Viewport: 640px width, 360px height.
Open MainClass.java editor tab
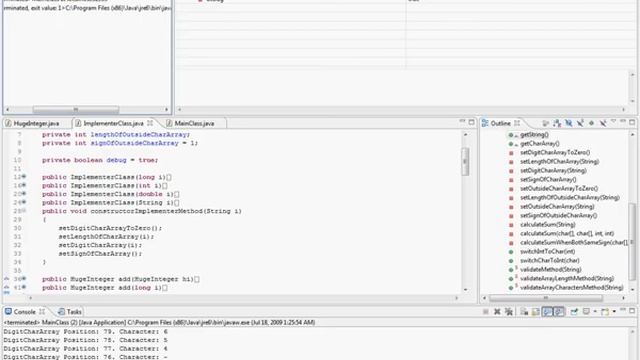[190, 123]
